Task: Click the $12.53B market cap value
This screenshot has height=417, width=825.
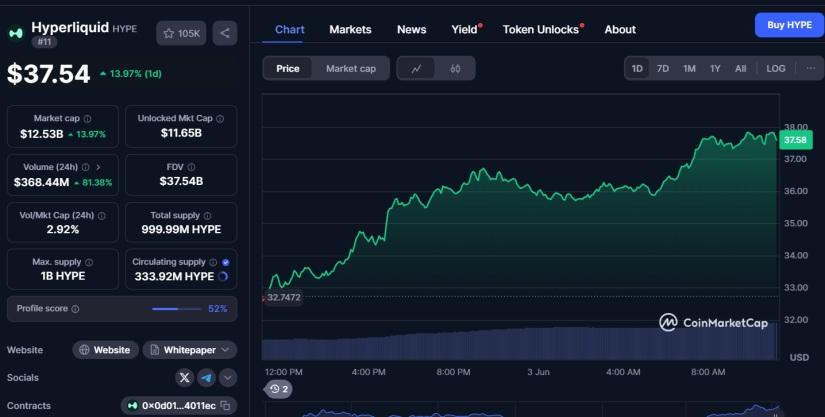Action: coord(42,134)
